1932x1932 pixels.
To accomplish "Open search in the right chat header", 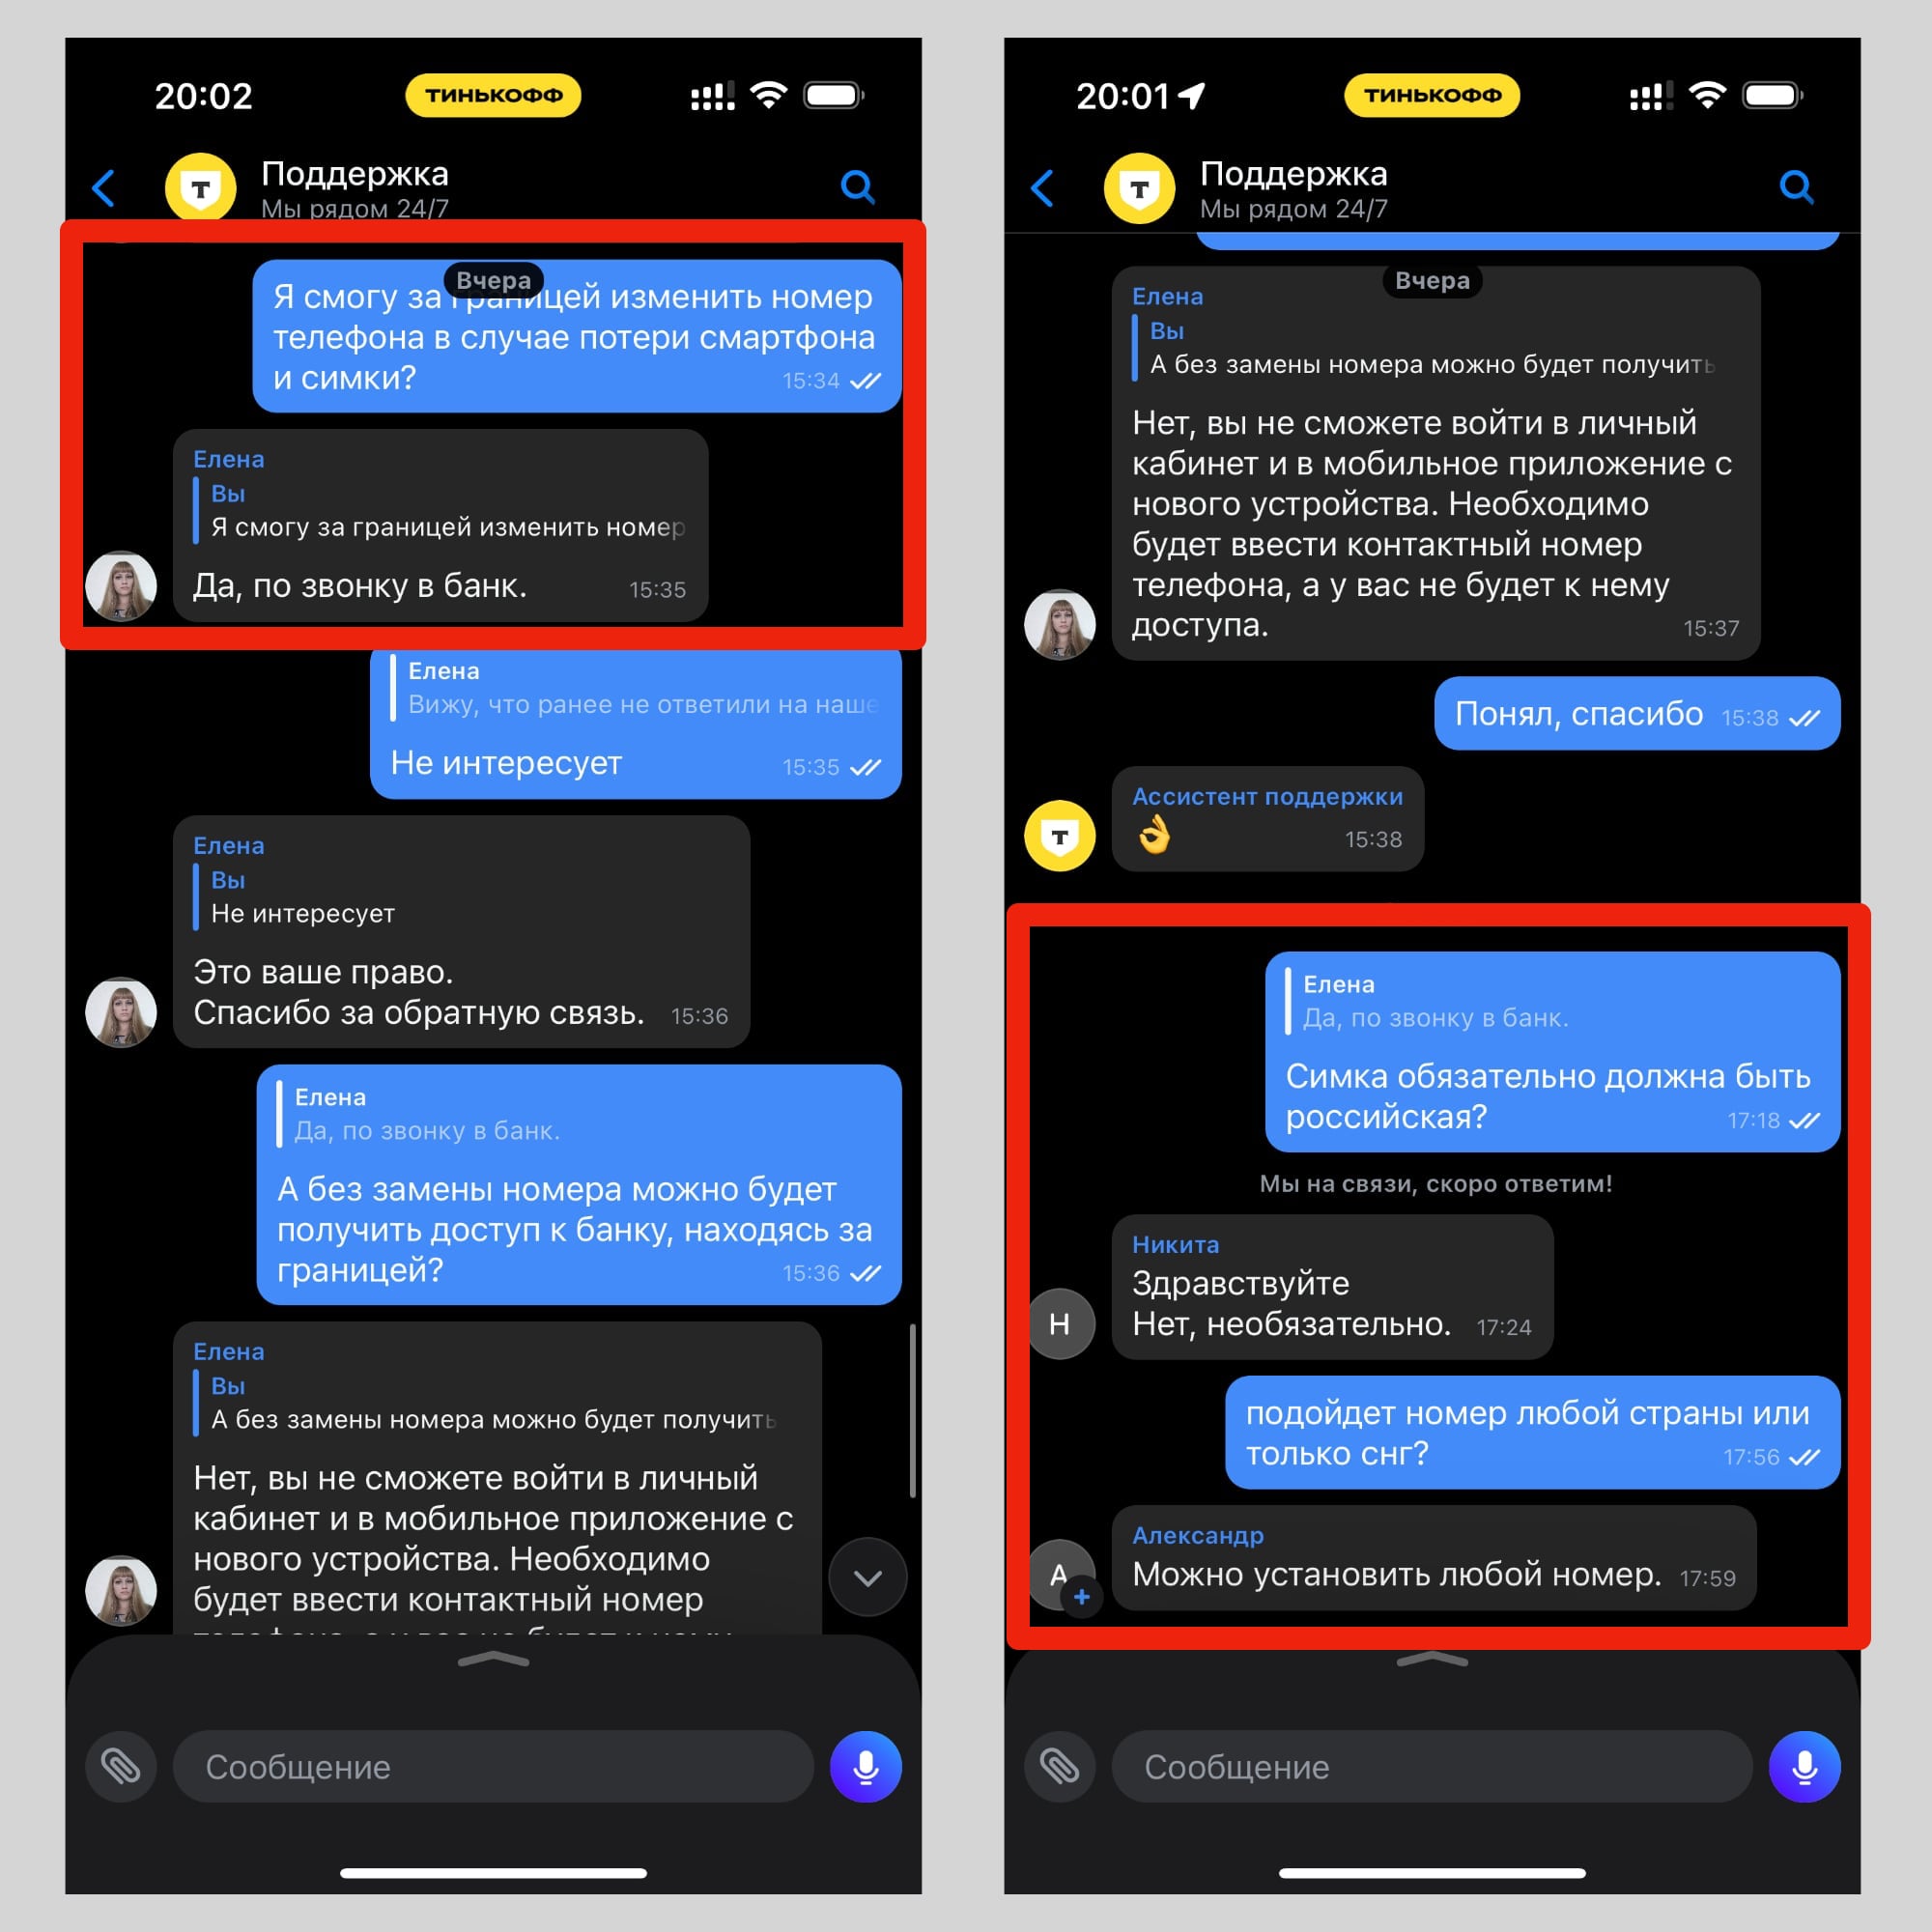I will click(1797, 187).
